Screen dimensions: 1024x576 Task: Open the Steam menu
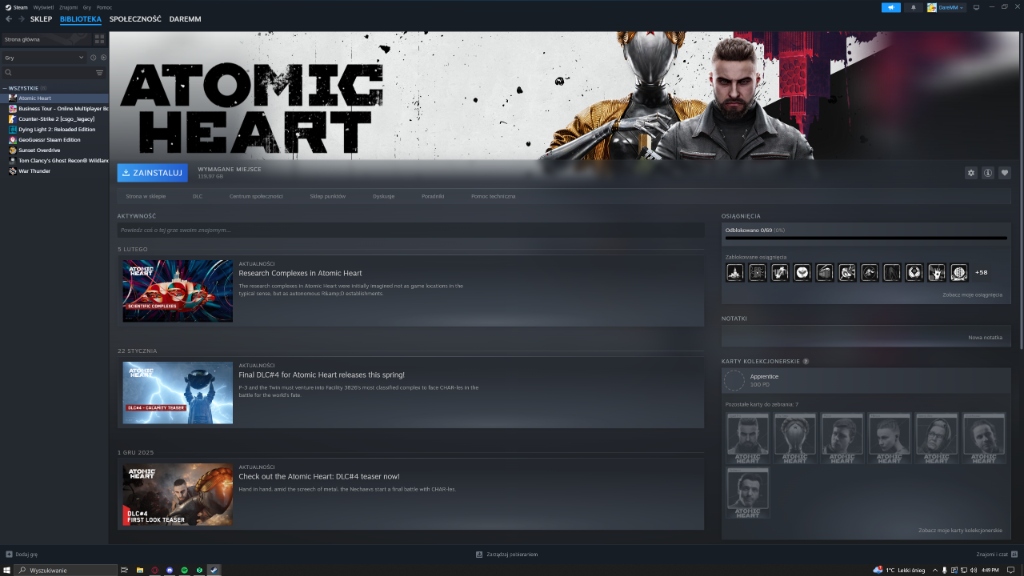coord(17,7)
